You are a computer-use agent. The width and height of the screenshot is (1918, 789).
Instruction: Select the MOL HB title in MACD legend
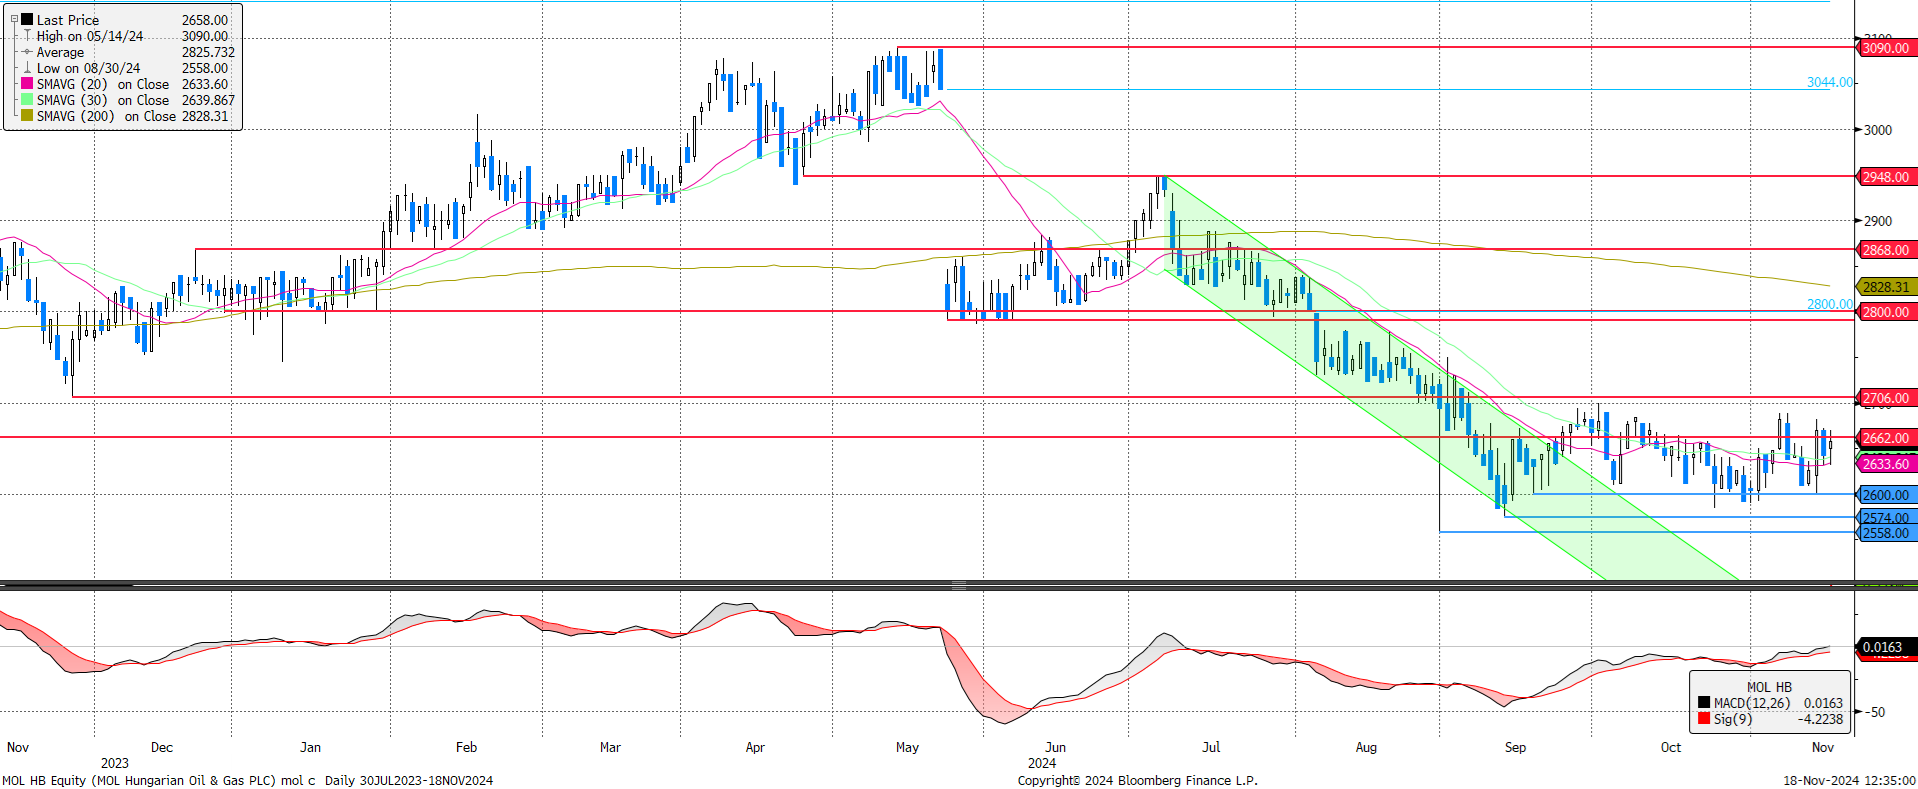(x=1769, y=687)
